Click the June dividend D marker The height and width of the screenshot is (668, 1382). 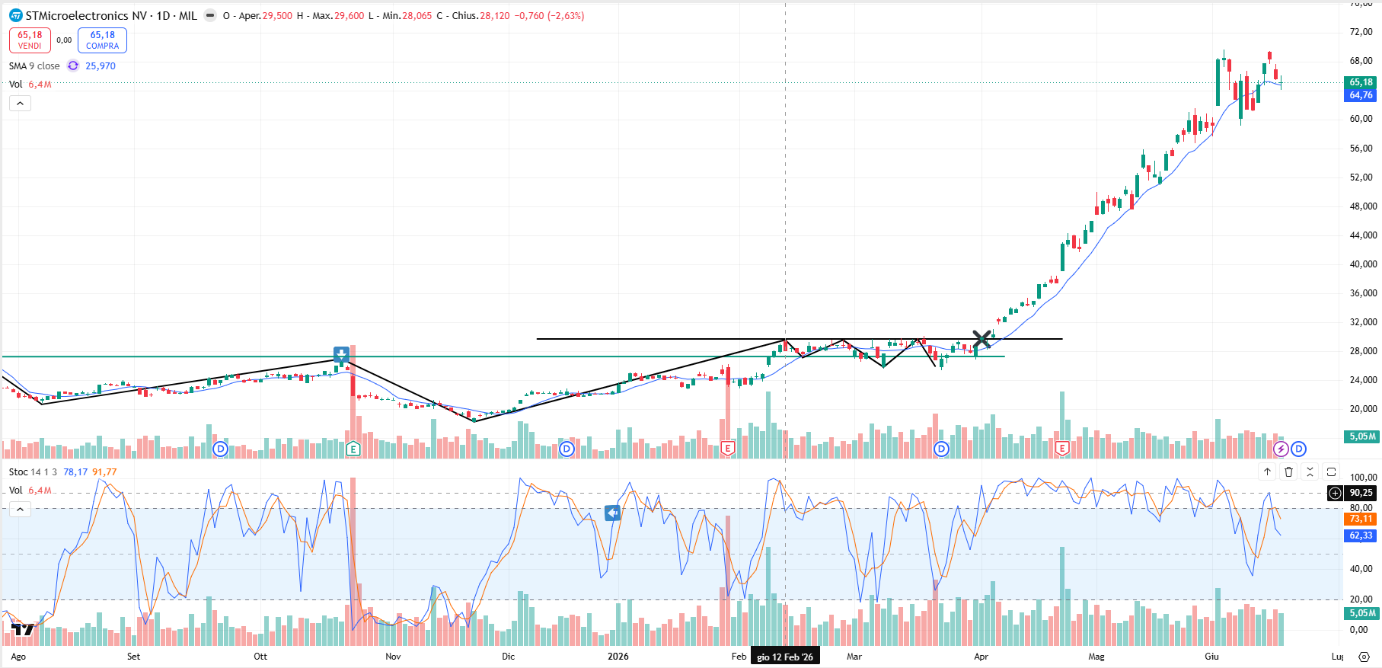(x=1299, y=449)
